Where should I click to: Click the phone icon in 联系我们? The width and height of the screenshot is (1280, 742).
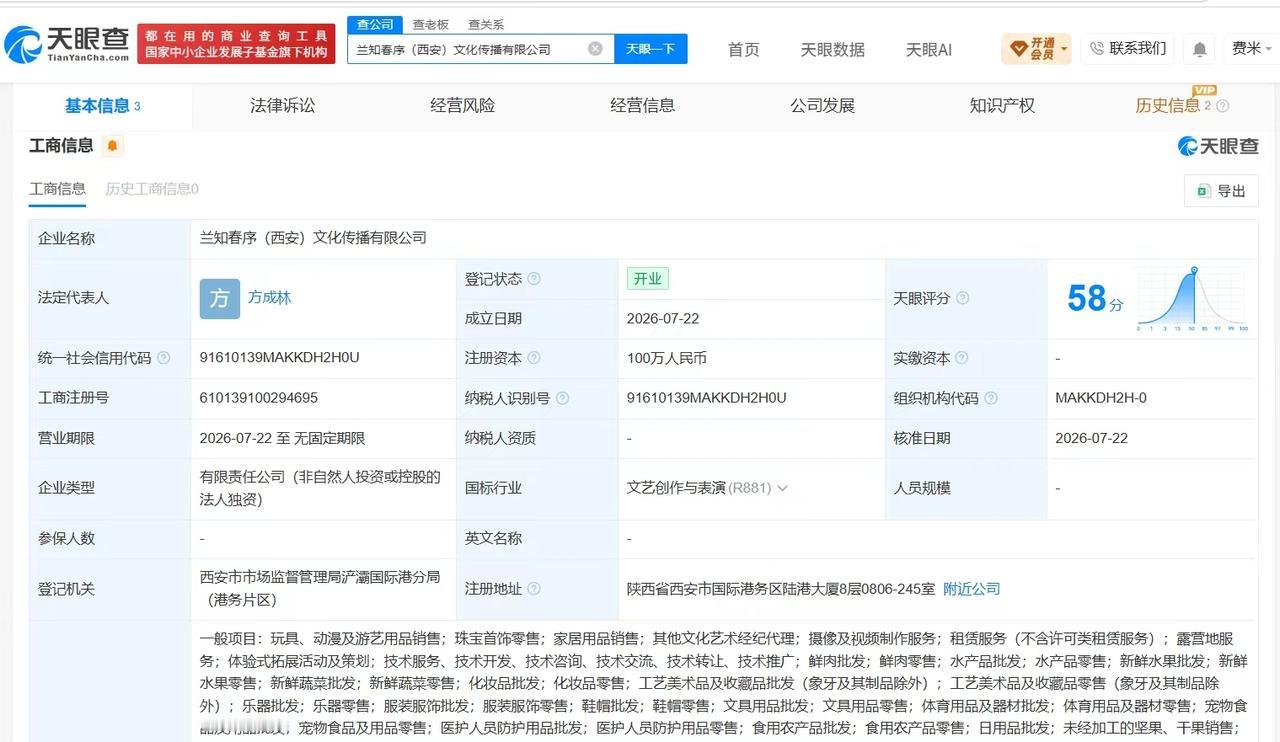pyautogui.click(x=1097, y=48)
